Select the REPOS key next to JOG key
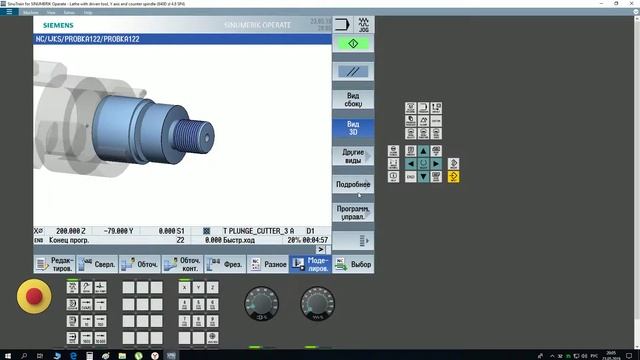The height and width of the screenshot is (360, 640). point(87,287)
